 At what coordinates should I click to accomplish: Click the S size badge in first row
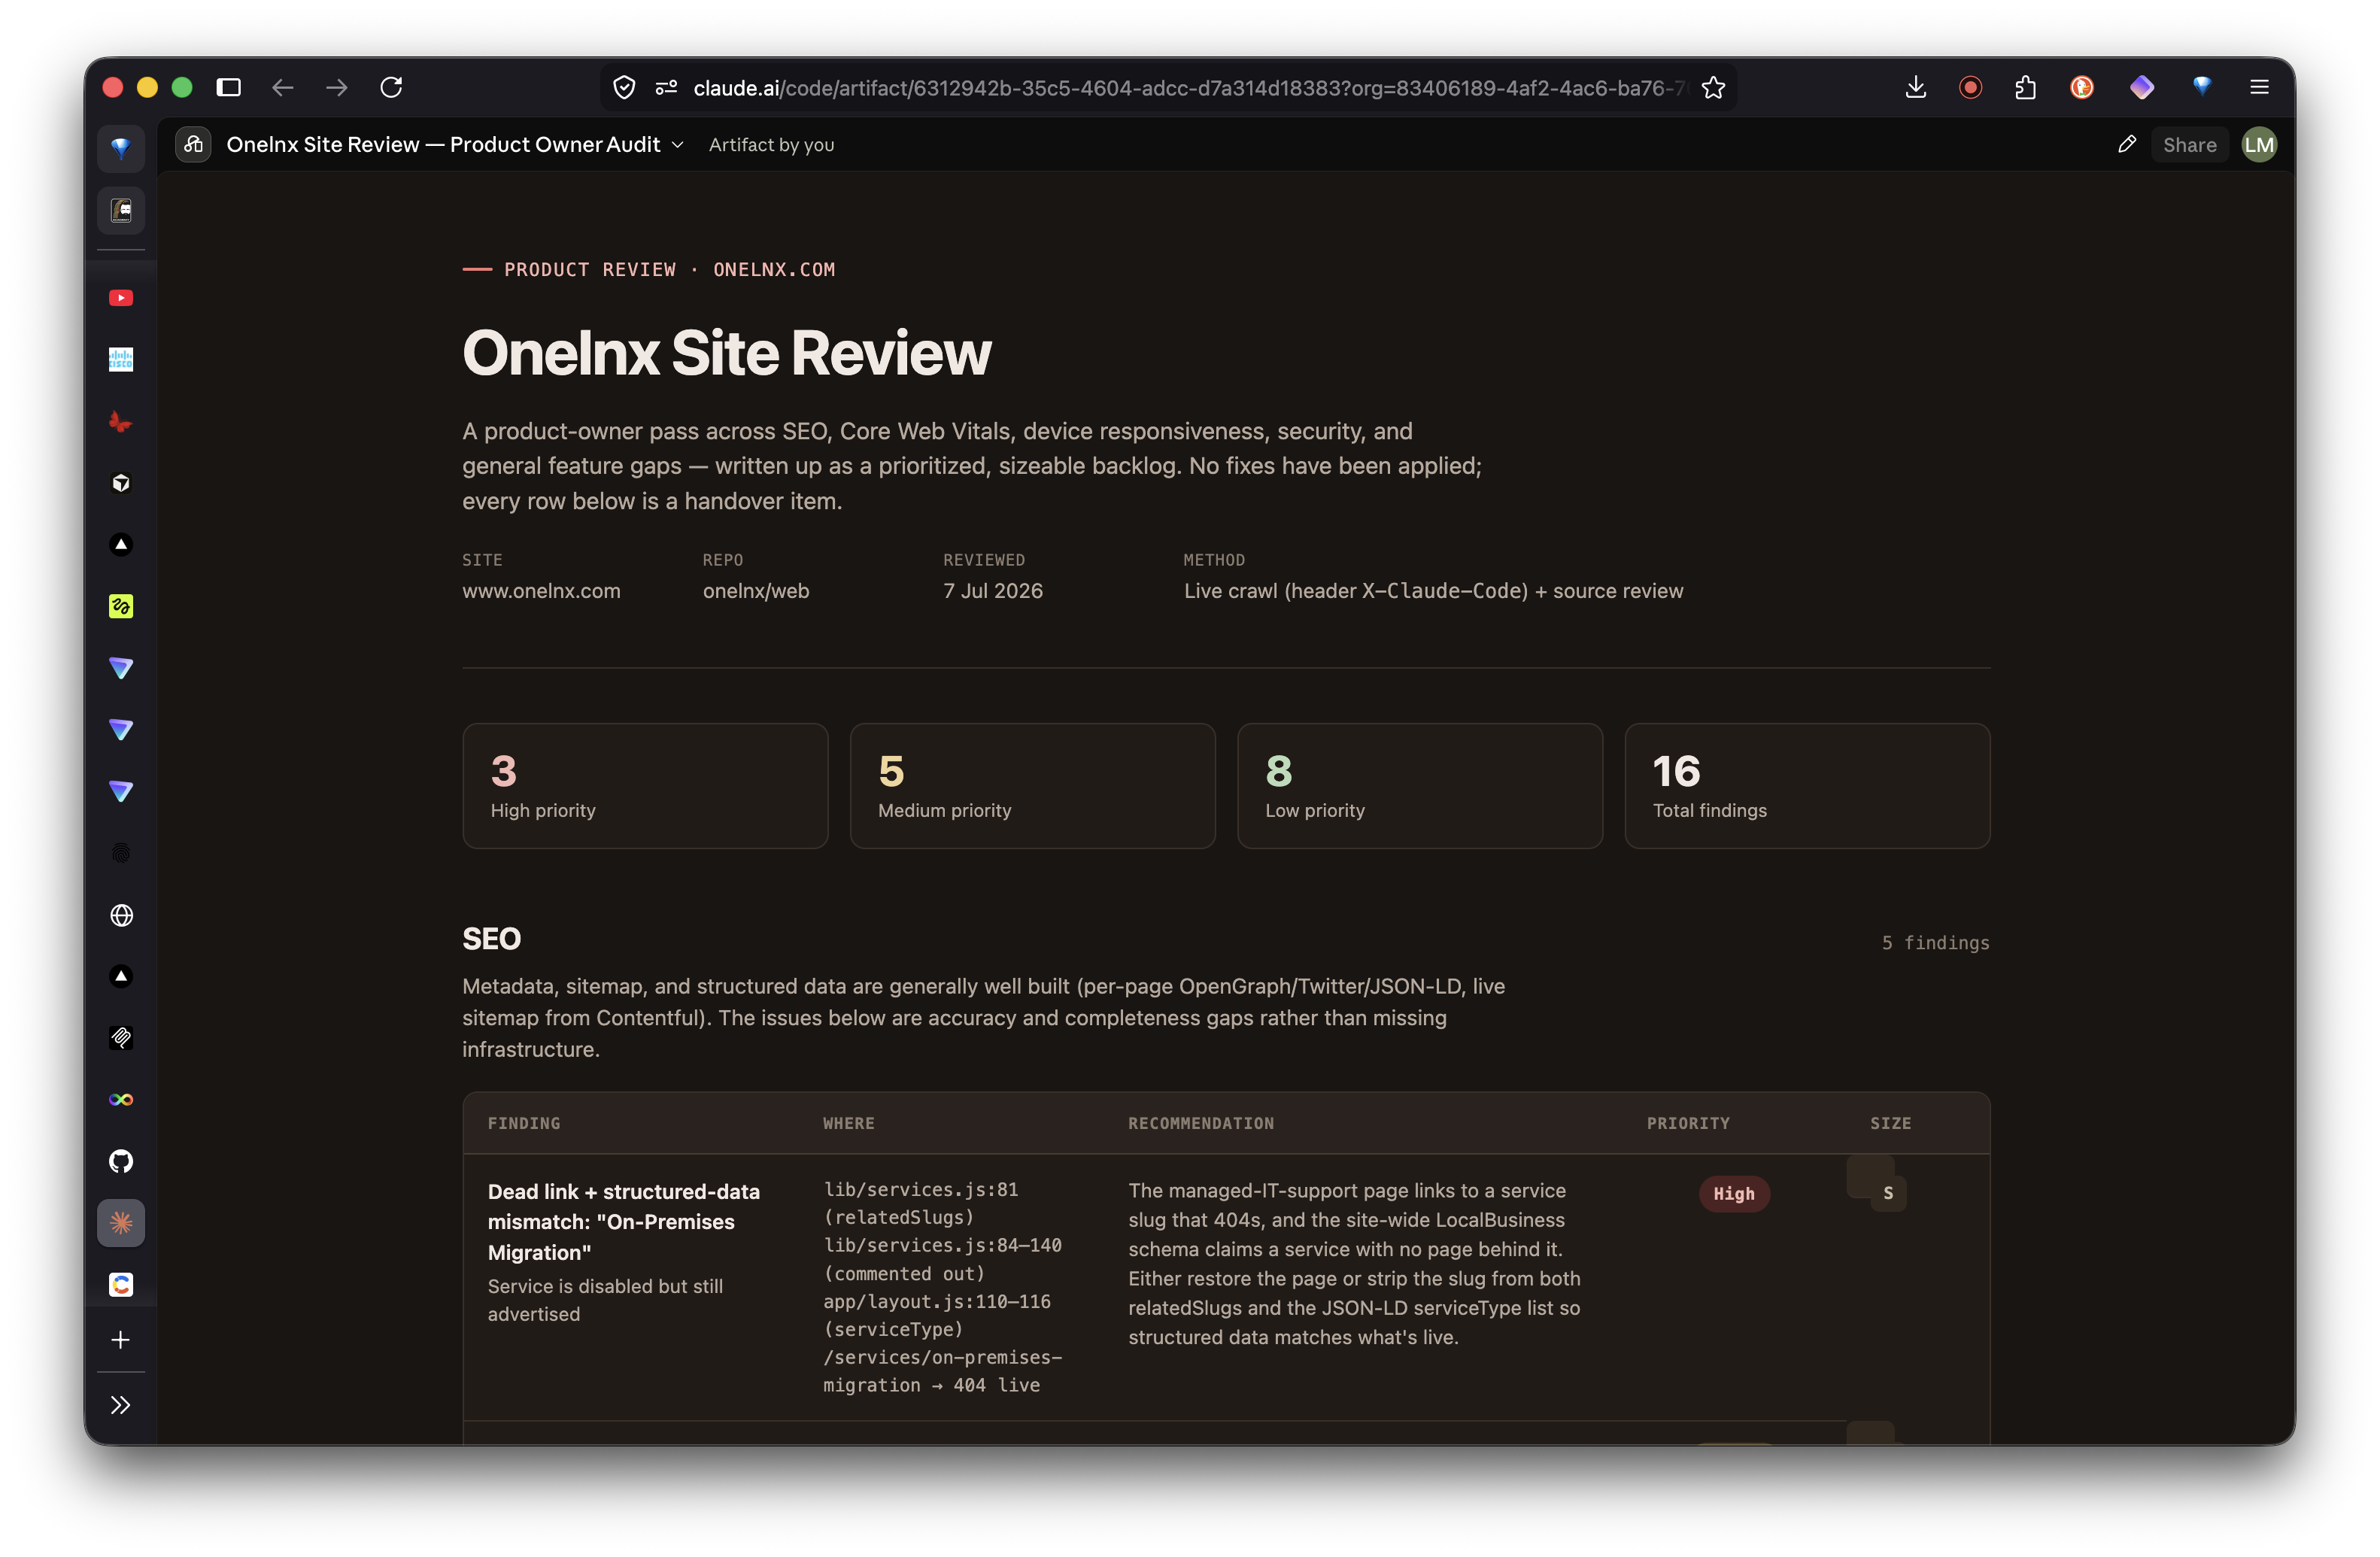point(1887,1193)
